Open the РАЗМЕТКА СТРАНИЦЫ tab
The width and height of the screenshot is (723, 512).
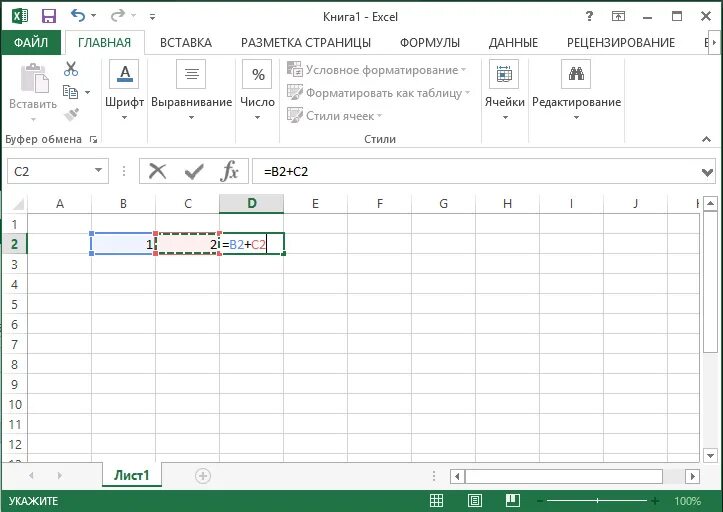(x=306, y=42)
